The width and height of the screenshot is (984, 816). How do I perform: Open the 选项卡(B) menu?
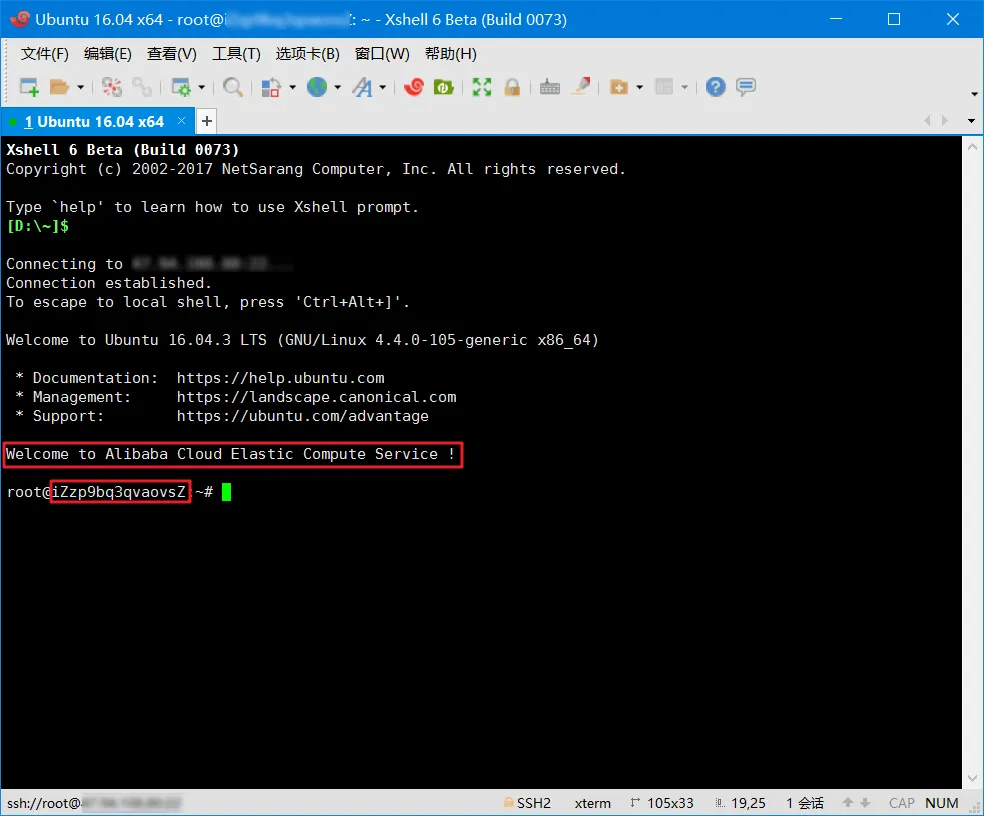click(x=308, y=54)
